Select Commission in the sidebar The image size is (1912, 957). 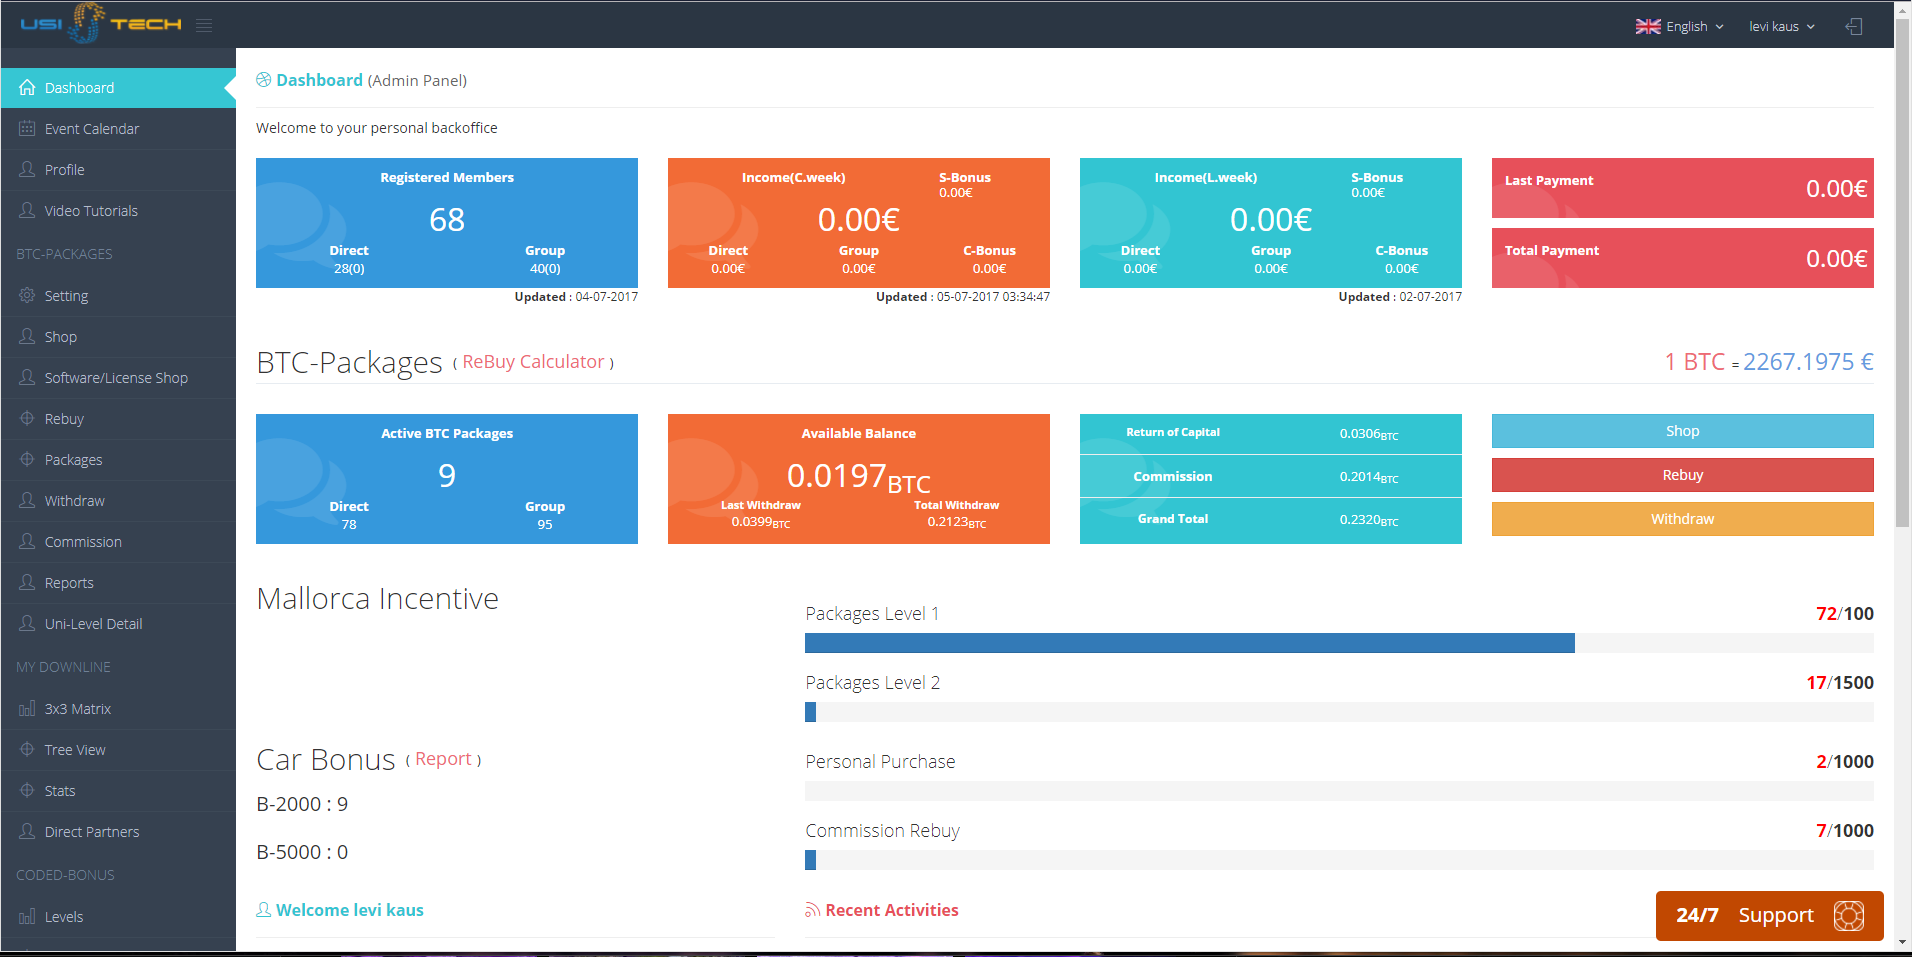coord(118,542)
